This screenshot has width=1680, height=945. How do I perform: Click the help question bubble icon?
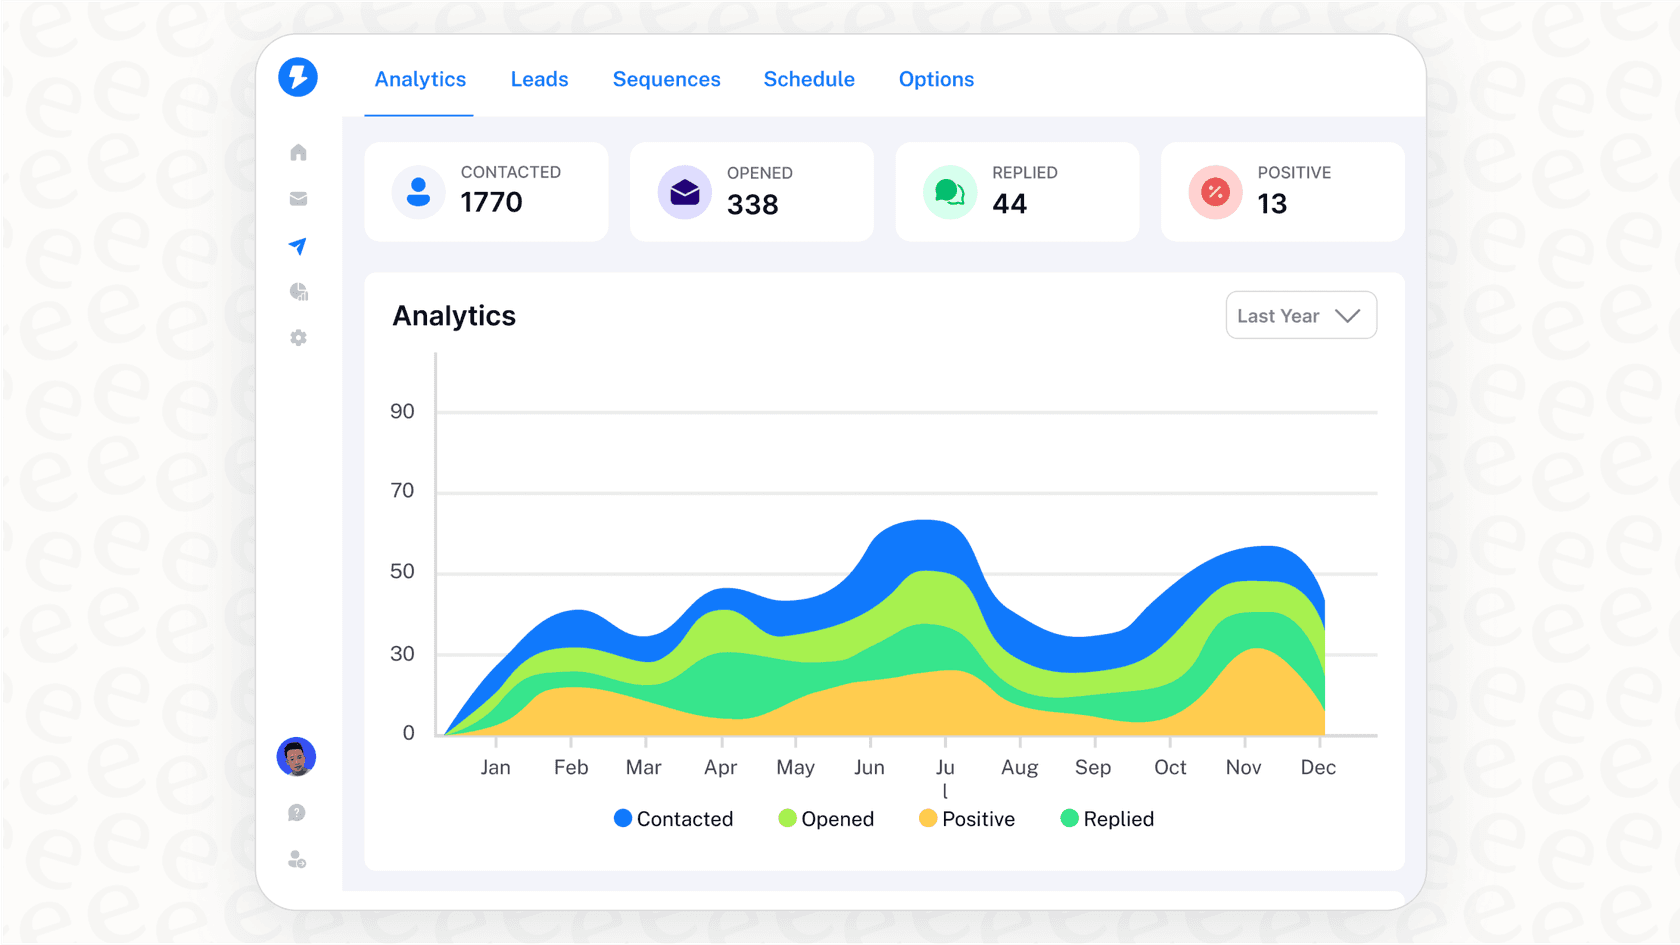[296, 812]
